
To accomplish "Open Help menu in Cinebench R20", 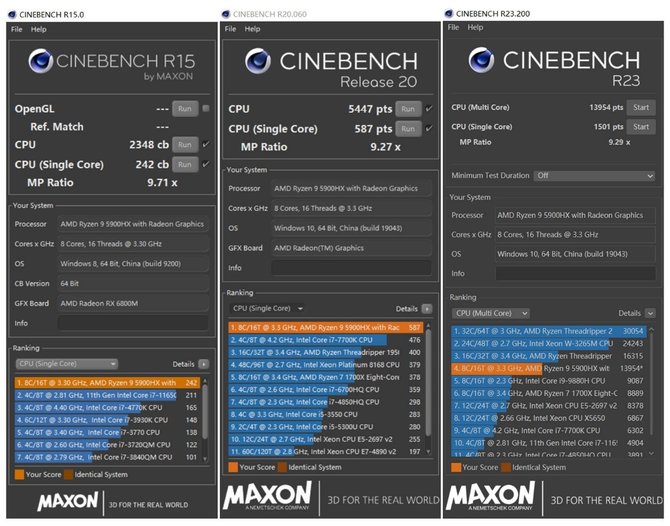I will [x=252, y=29].
